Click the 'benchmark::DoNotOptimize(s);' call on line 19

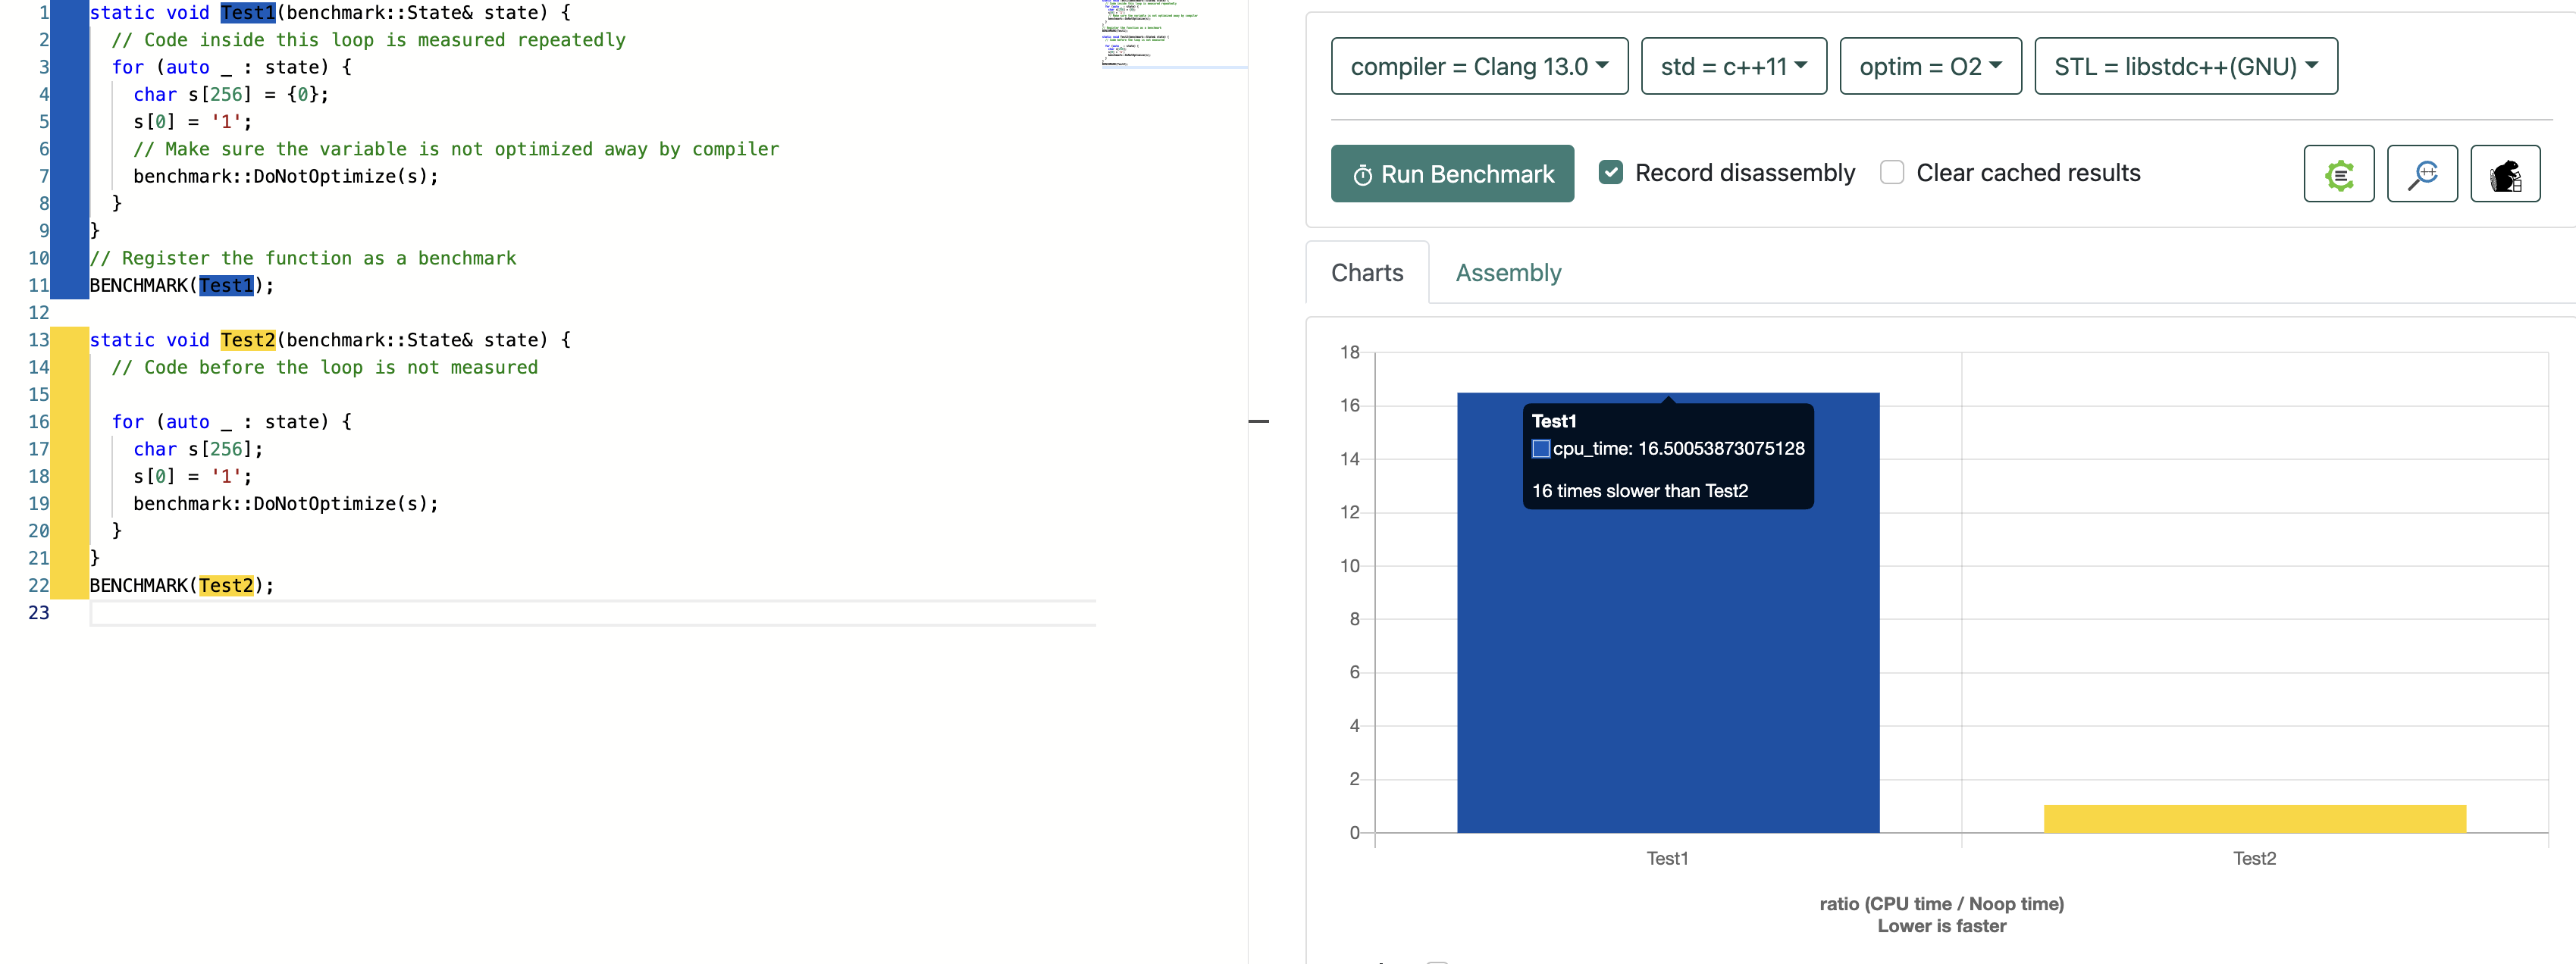286,504
